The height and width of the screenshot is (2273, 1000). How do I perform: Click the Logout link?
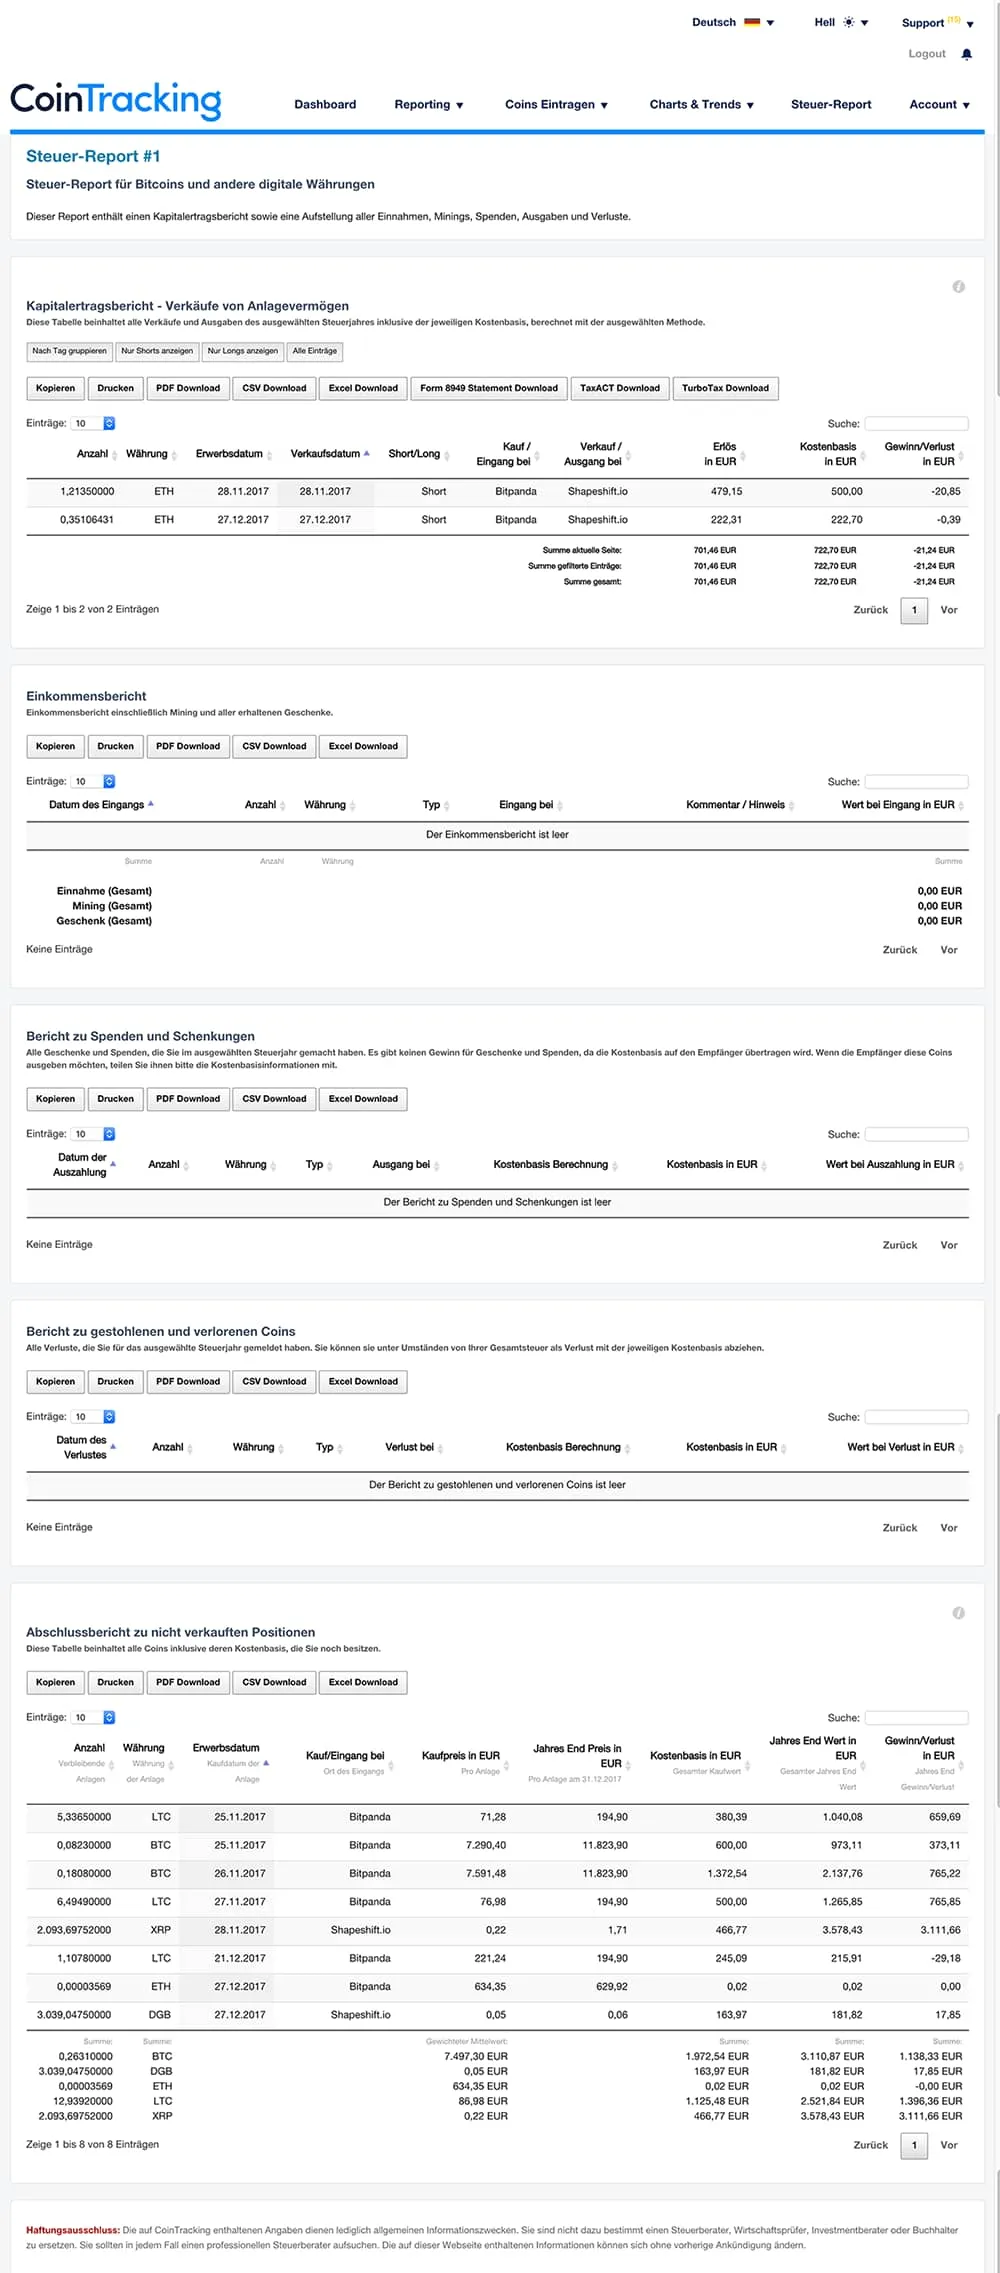pos(927,54)
